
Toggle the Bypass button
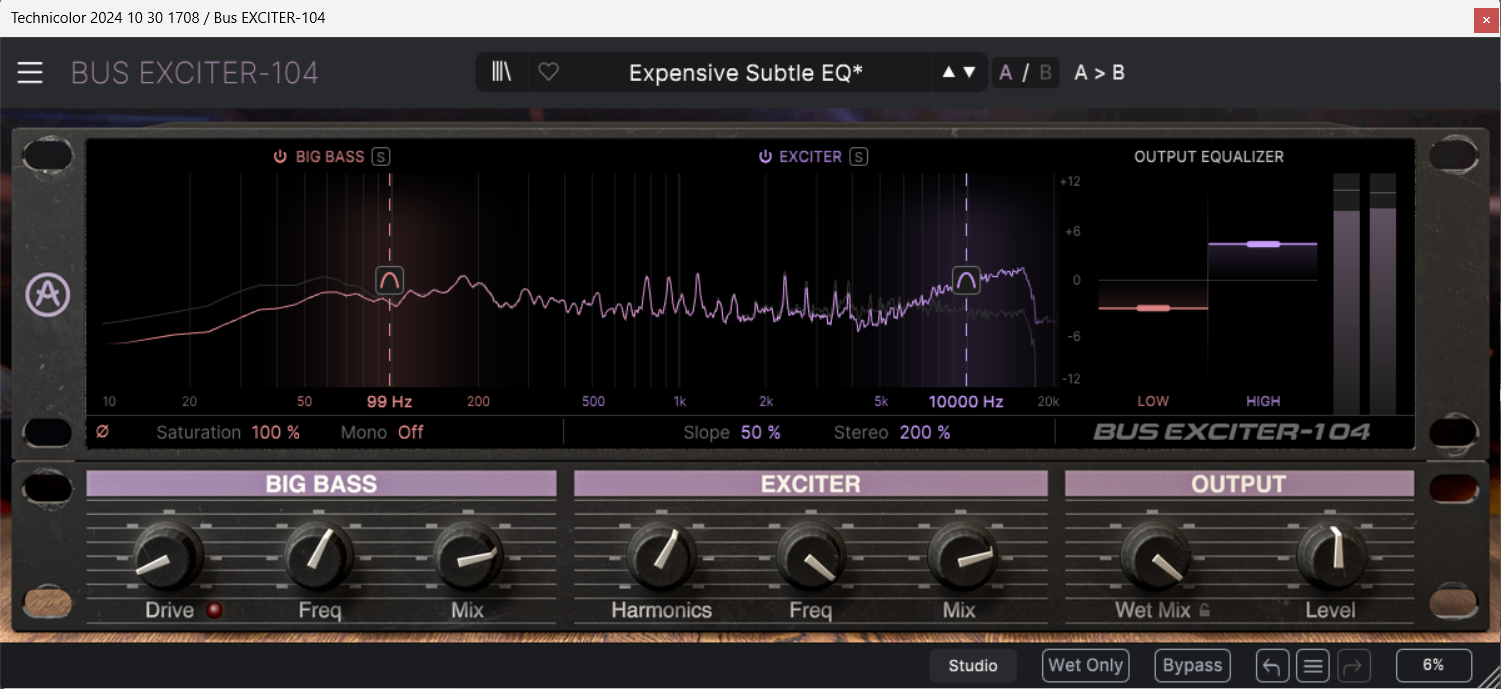[1192, 666]
